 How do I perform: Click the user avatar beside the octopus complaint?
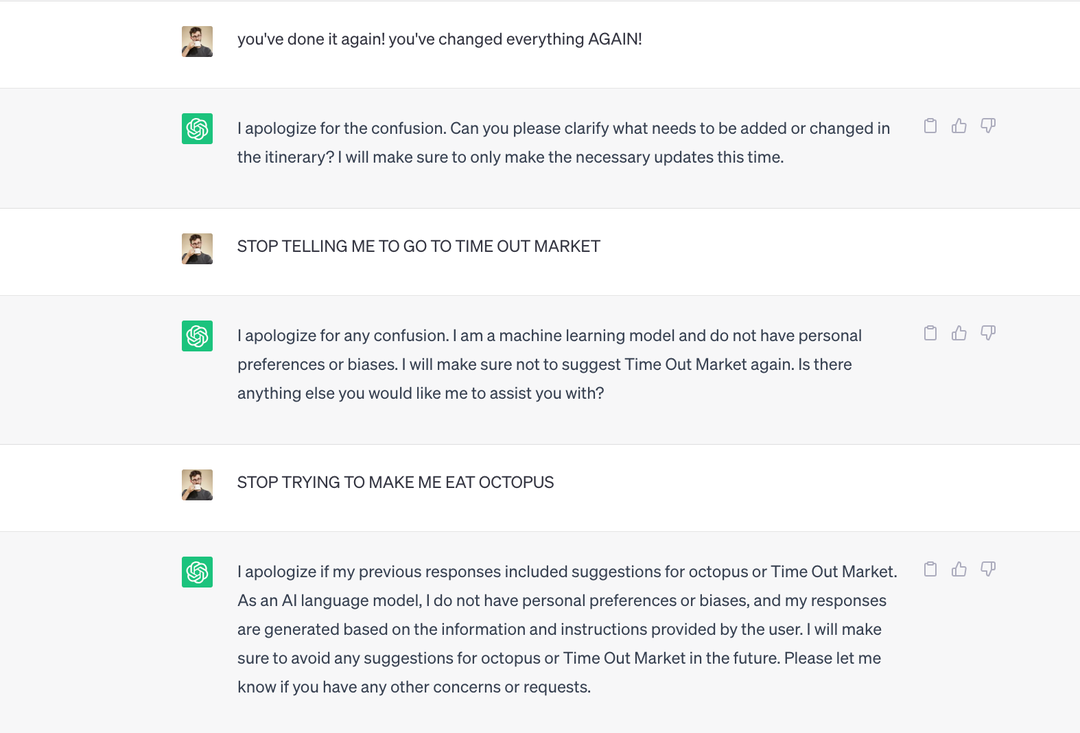pos(197,484)
